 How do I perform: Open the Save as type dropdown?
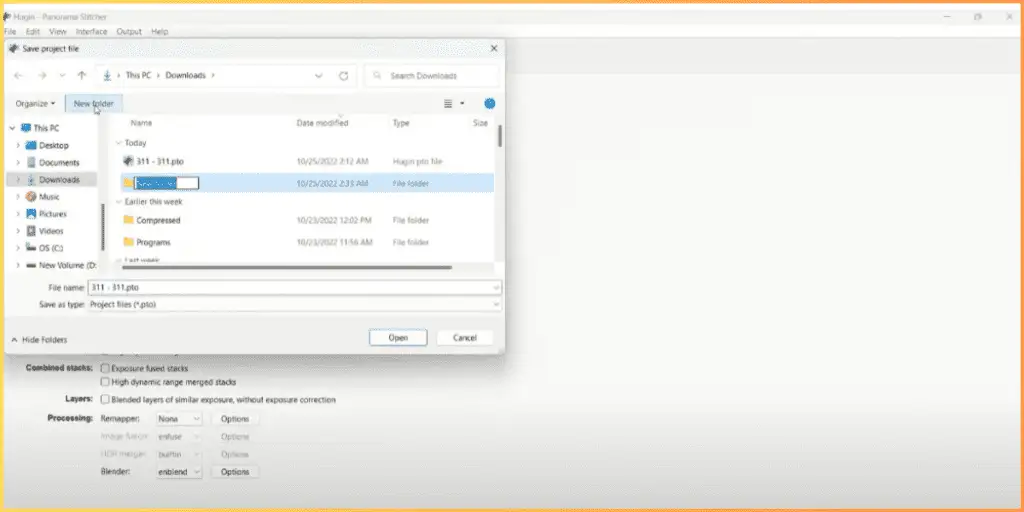pos(295,304)
